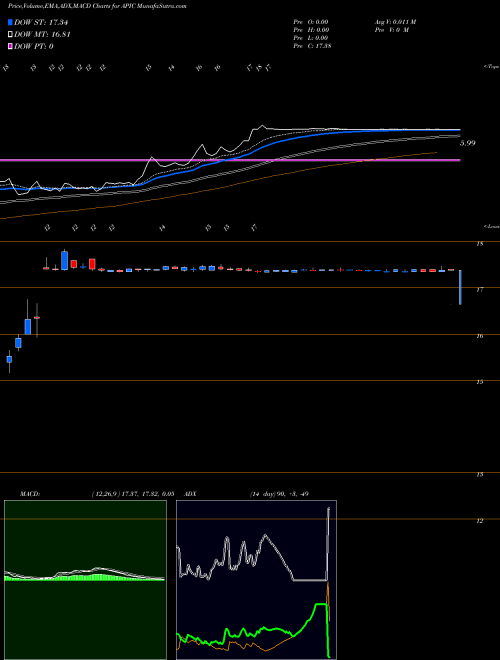
Task: Click the 18 price axis label
Action: click(479, 244)
